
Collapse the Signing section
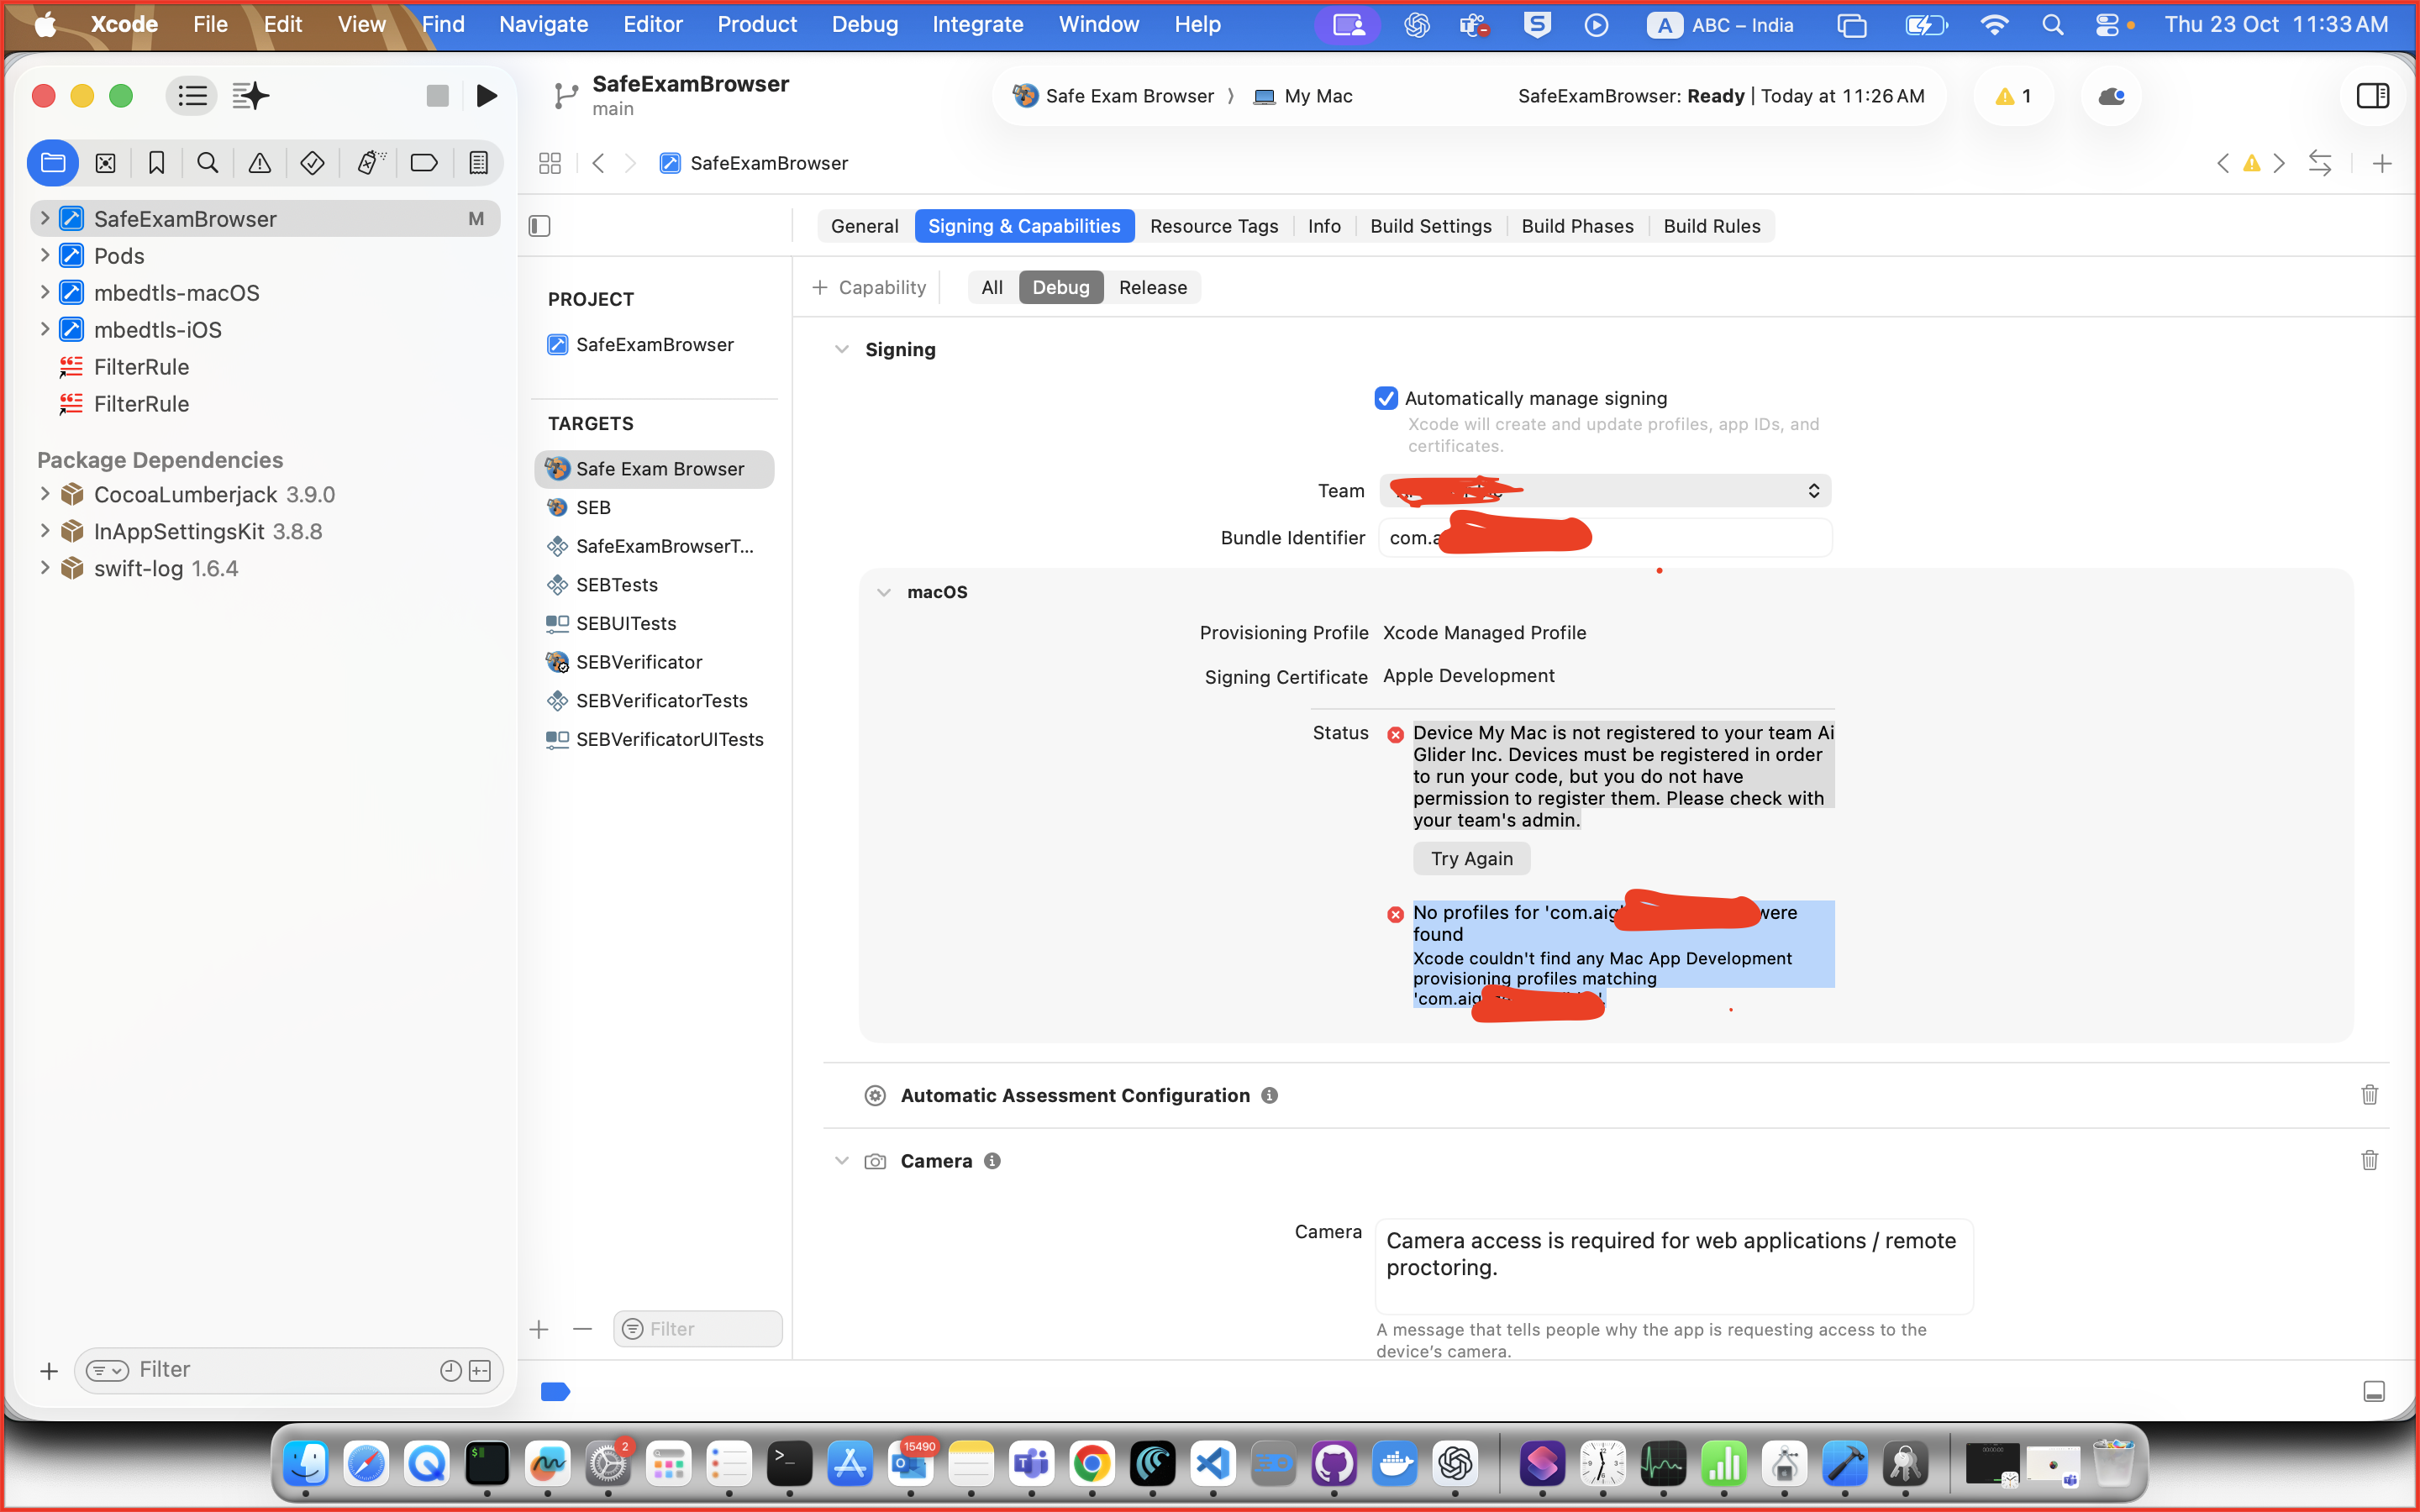[x=841, y=349]
